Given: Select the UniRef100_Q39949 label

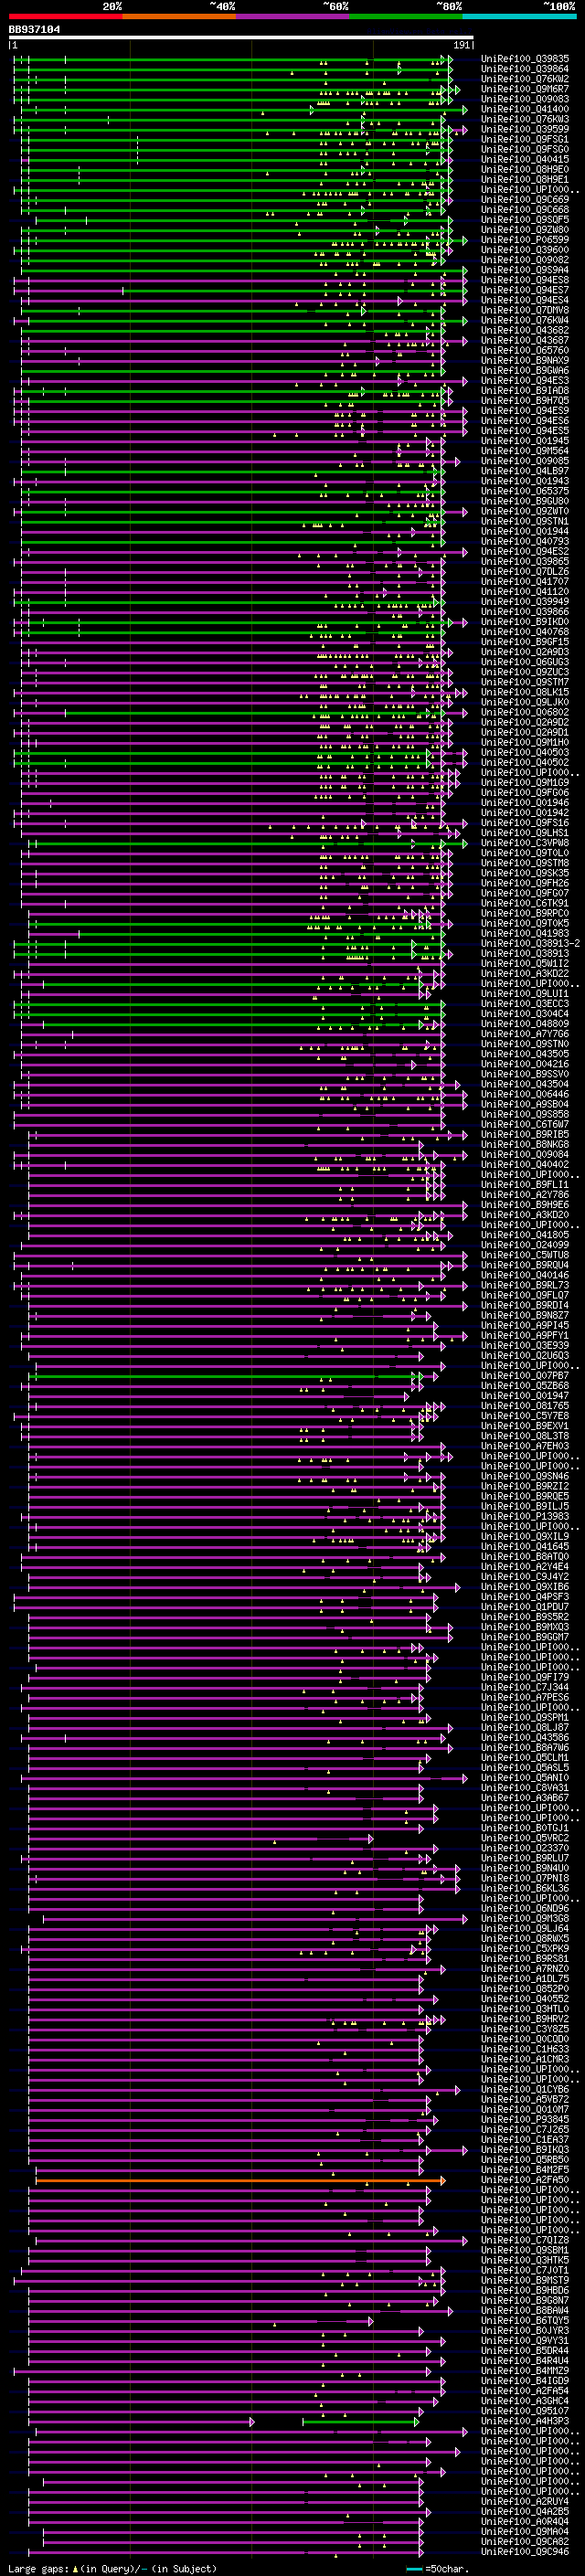Looking at the screenshot, I should click(525, 602).
